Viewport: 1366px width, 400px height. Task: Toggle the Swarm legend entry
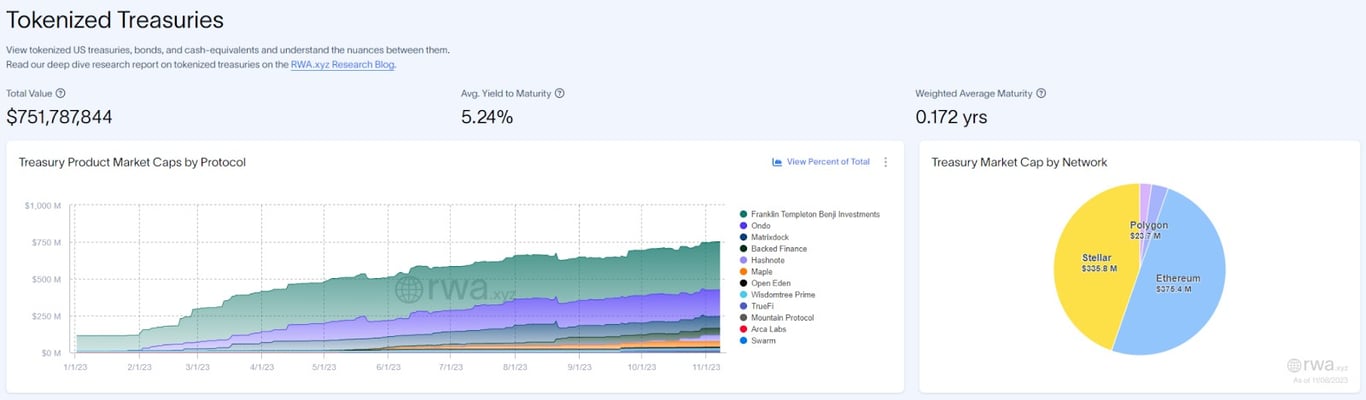pos(757,341)
